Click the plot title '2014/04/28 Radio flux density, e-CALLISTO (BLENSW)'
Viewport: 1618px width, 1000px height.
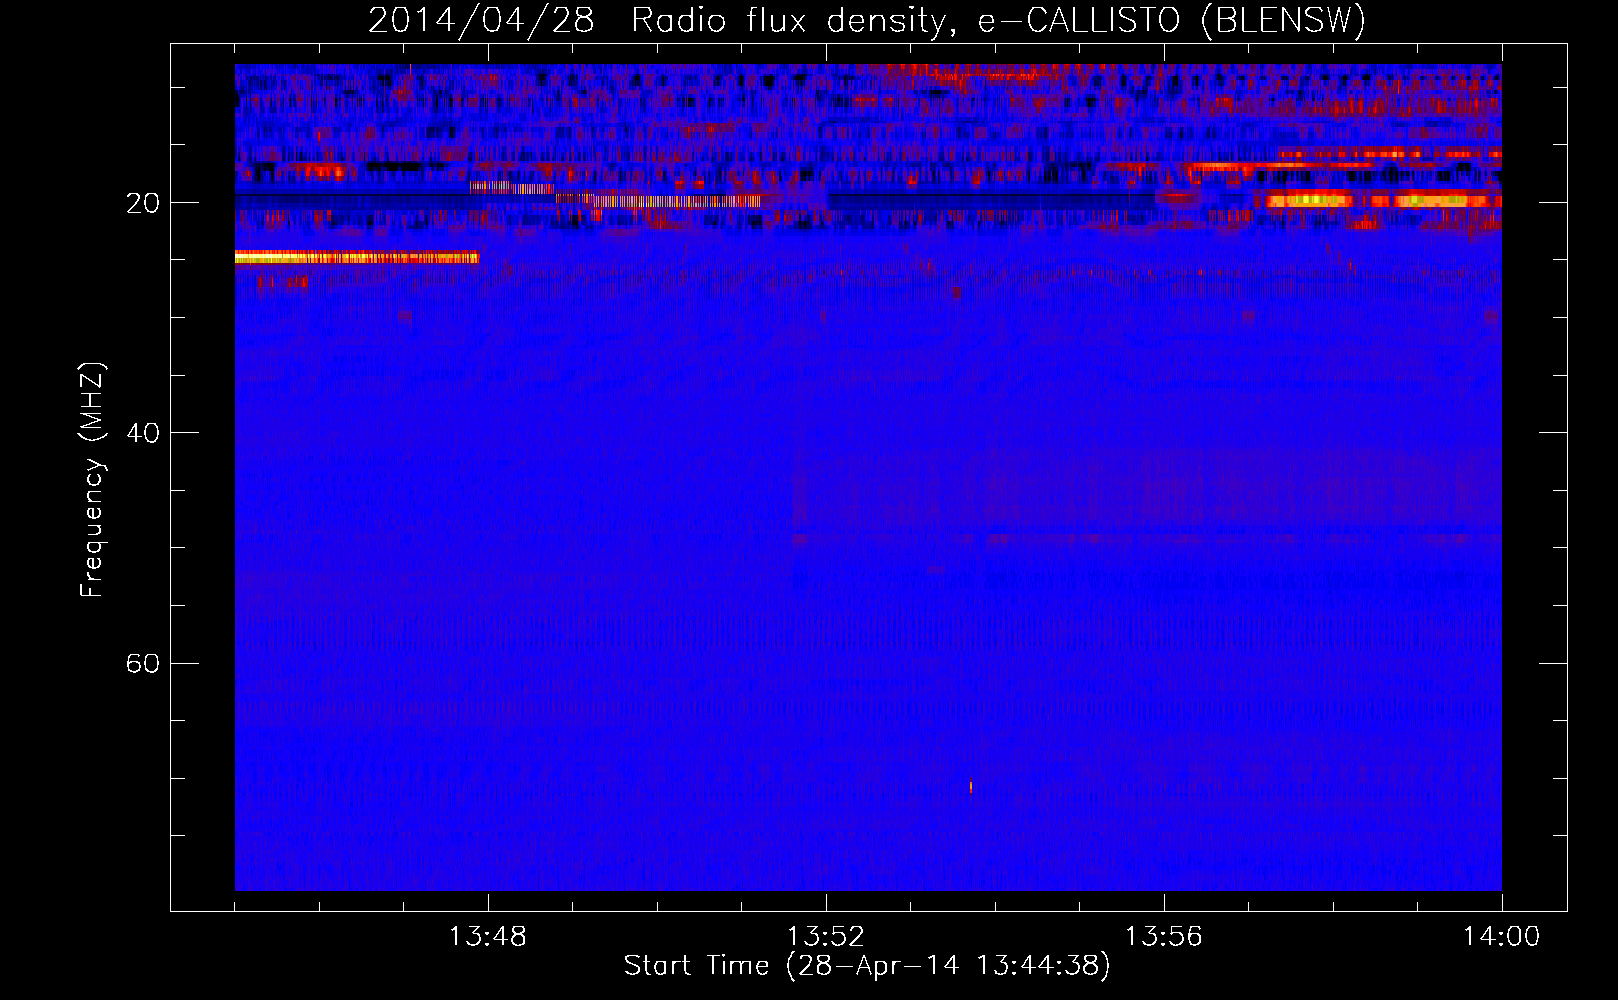click(866, 20)
